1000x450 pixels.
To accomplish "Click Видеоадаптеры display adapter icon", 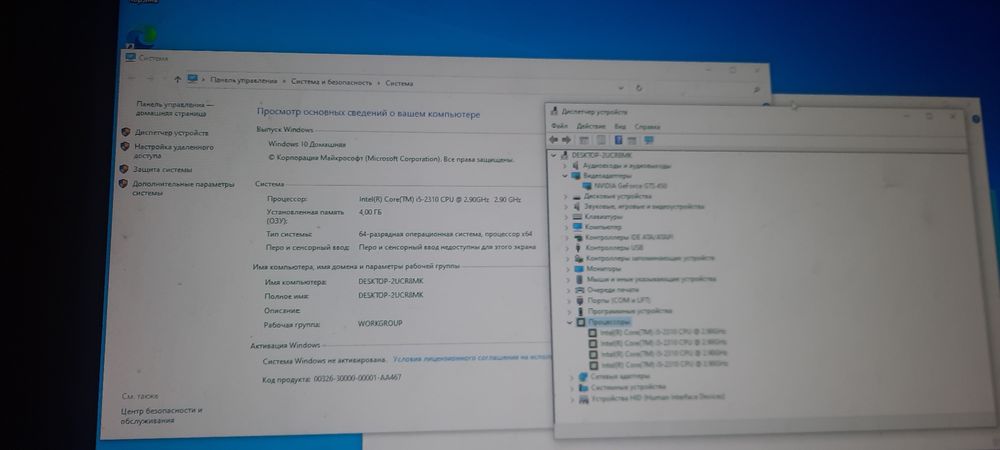I will coord(576,175).
